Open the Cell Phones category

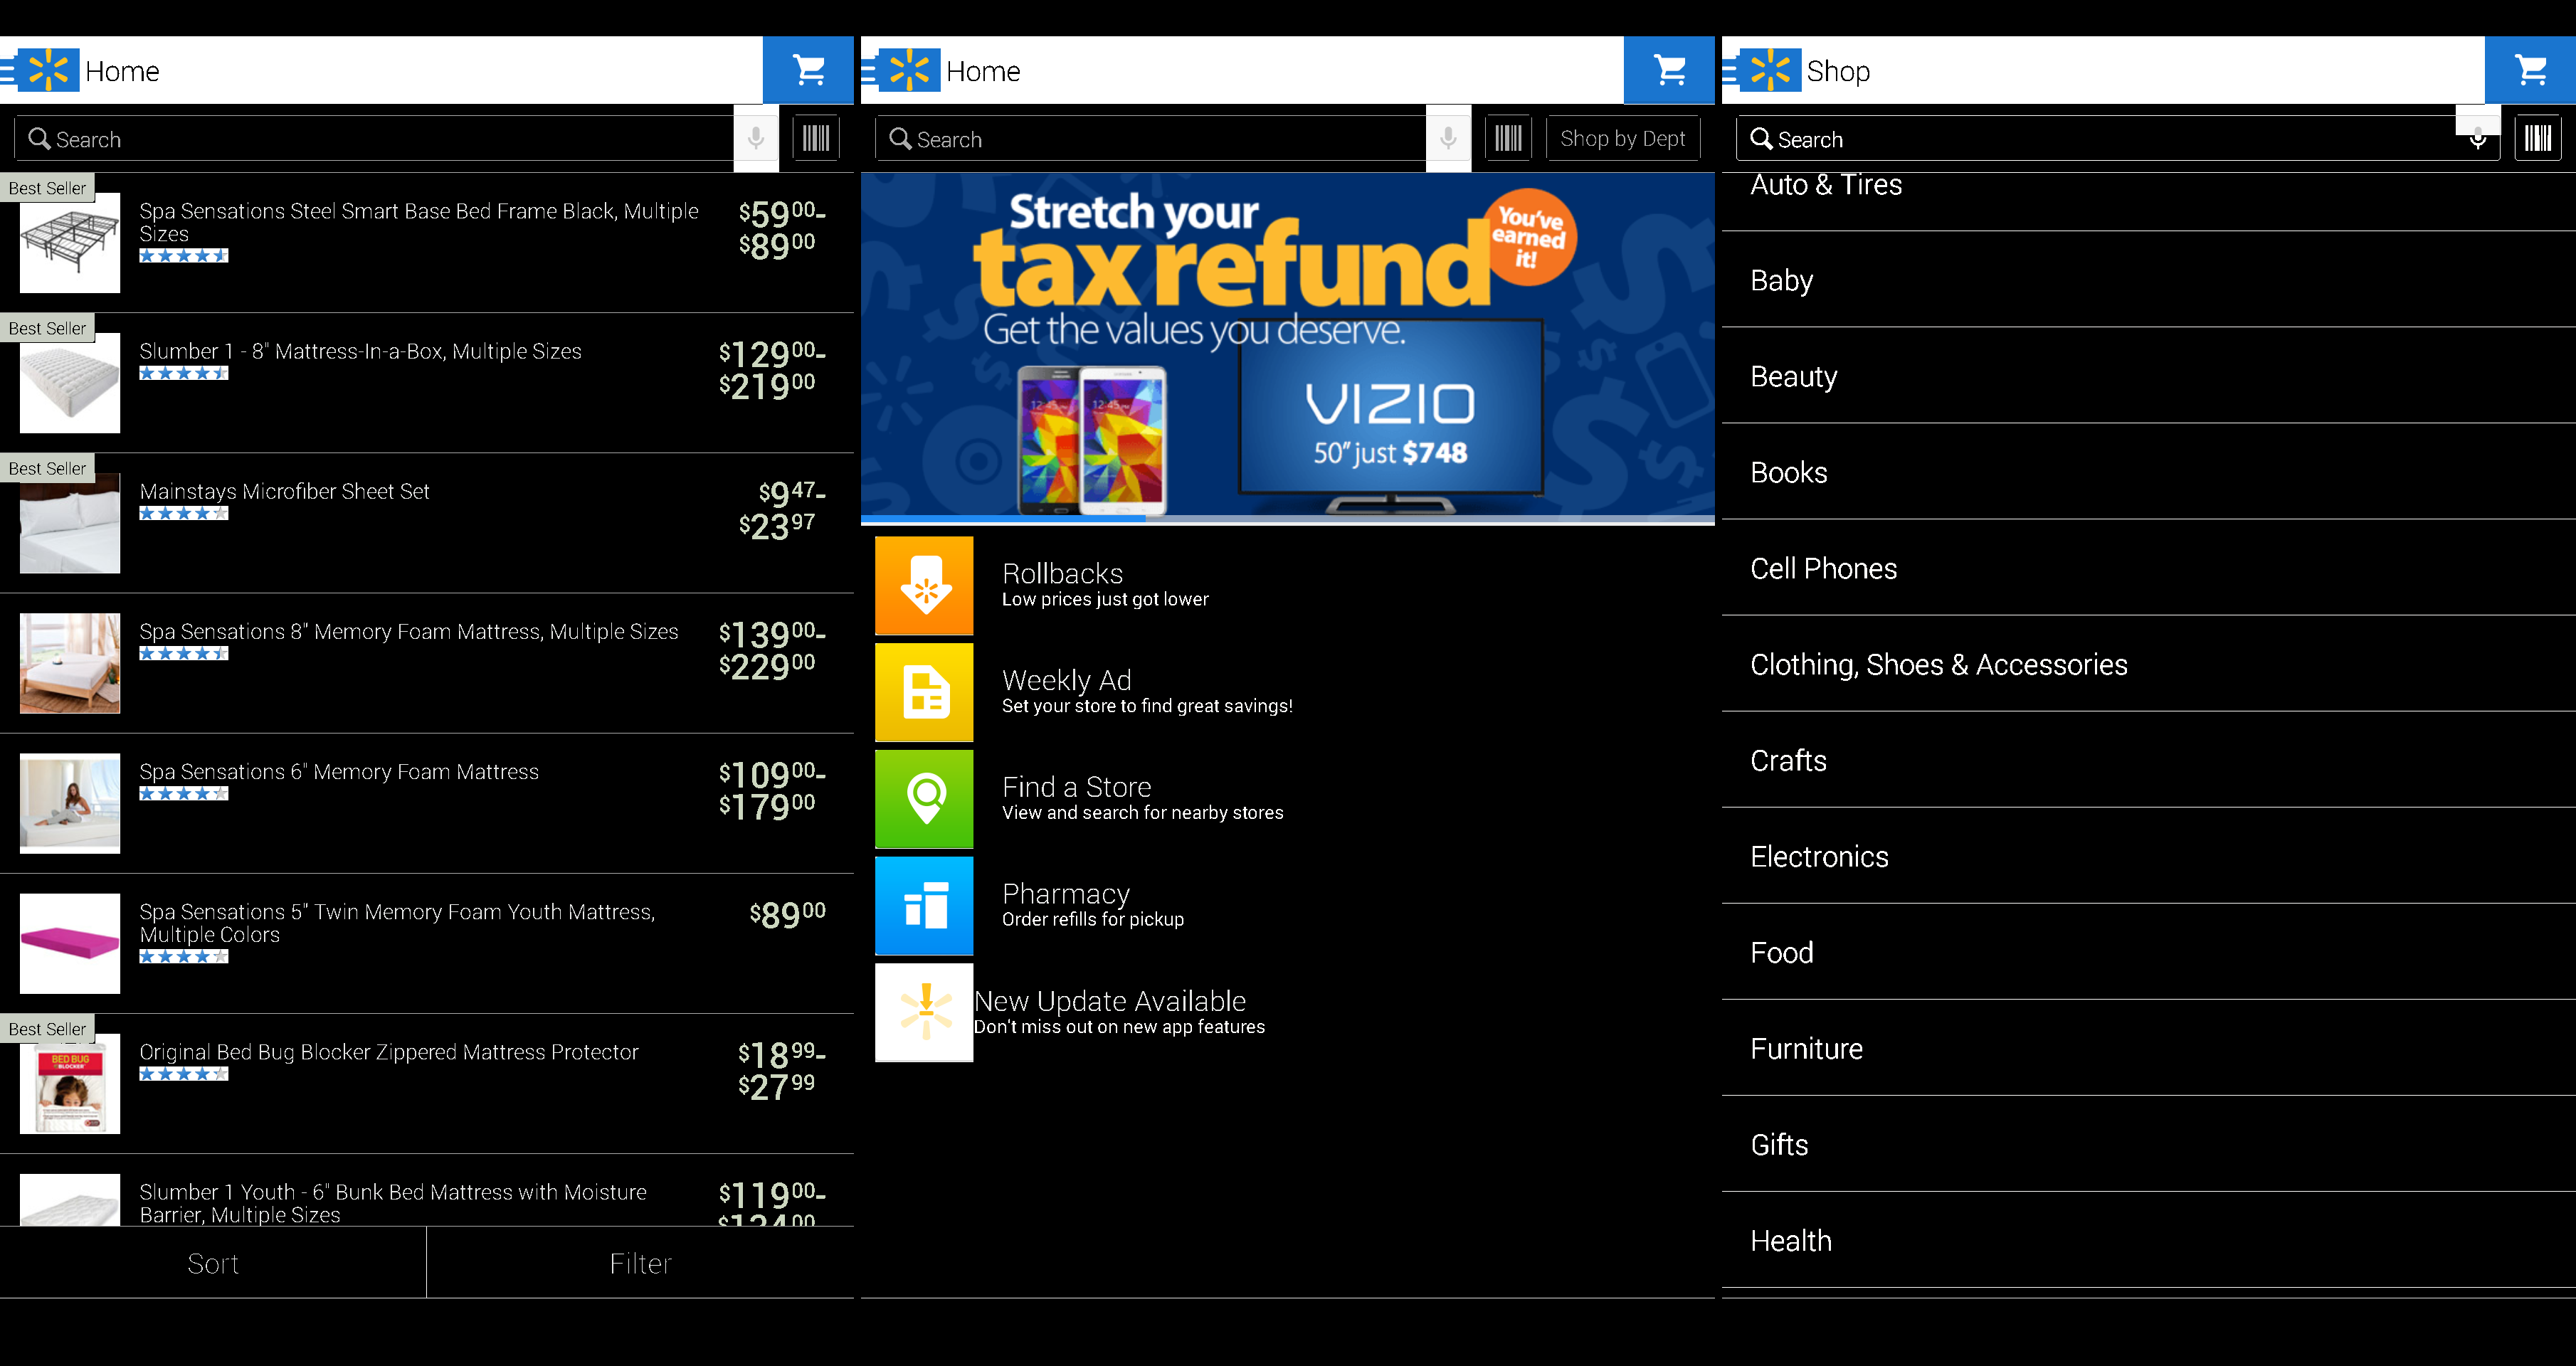pos(1823,568)
